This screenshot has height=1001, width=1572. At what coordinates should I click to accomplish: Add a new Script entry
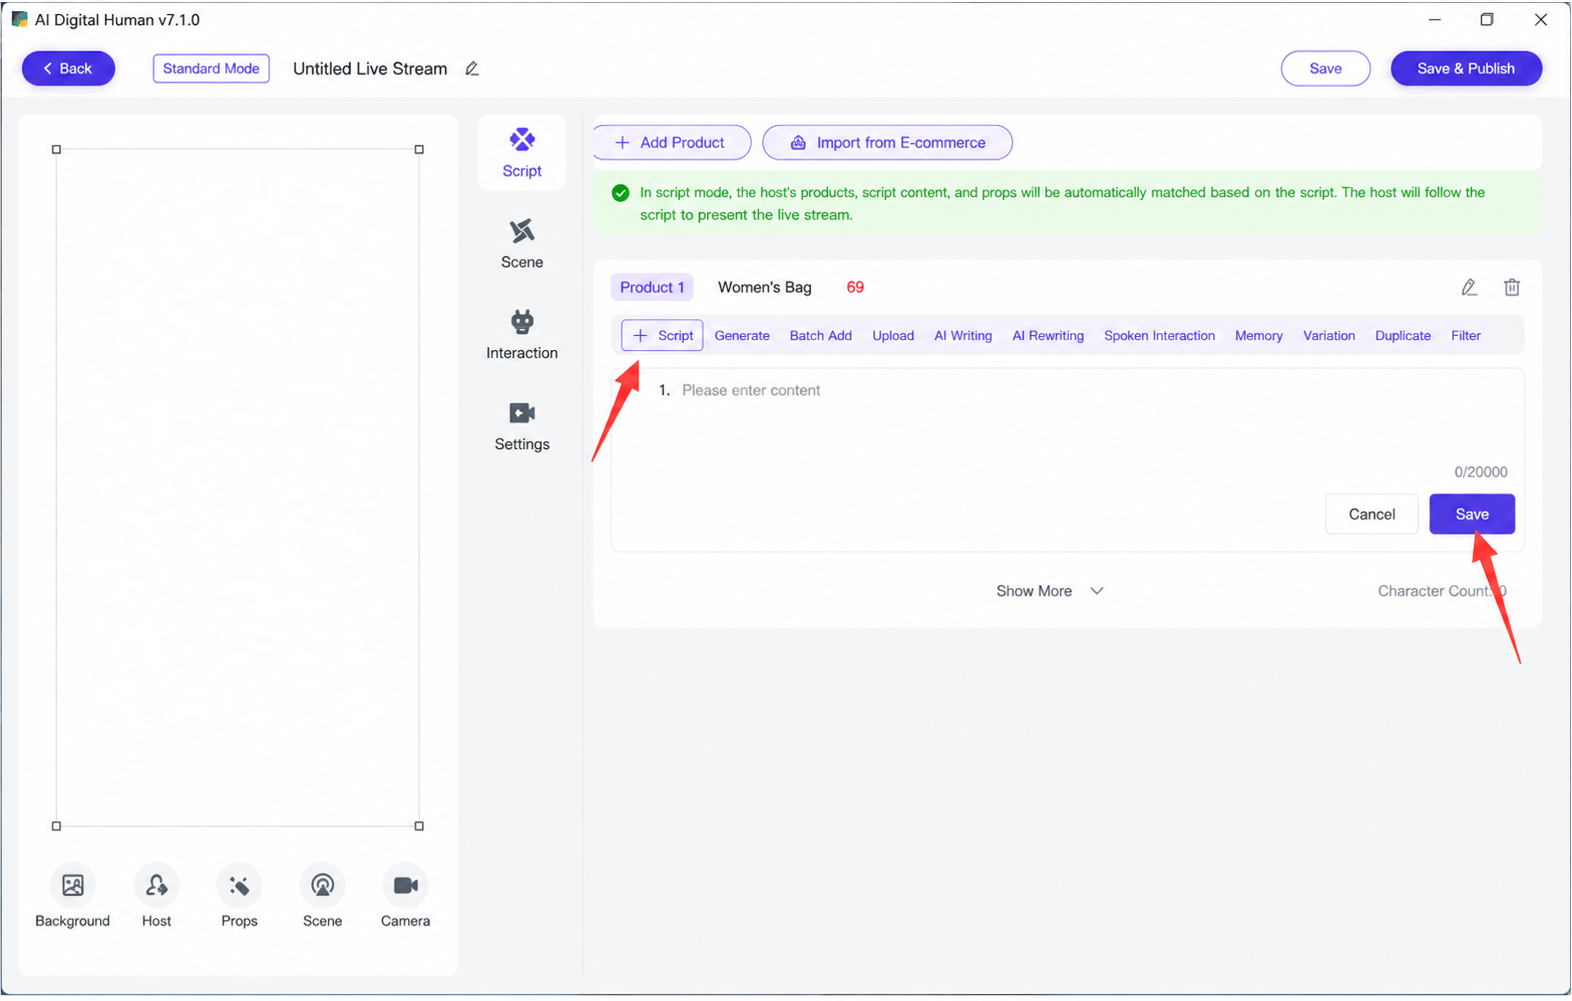(x=662, y=336)
